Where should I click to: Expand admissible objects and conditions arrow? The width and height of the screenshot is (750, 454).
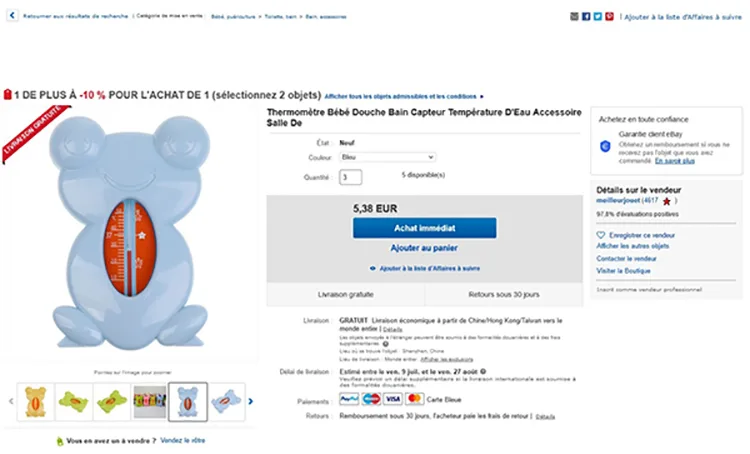482,97
